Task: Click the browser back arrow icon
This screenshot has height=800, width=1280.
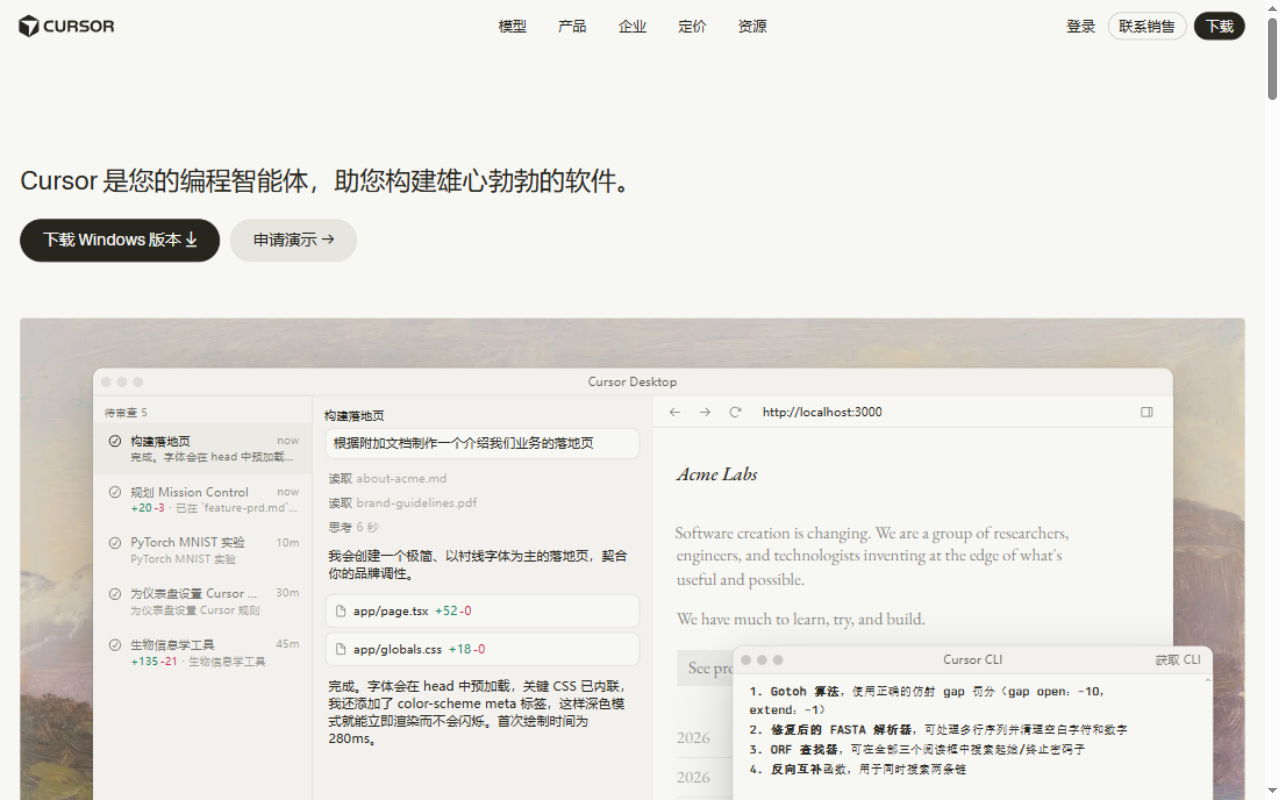Action: coord(675,412)
